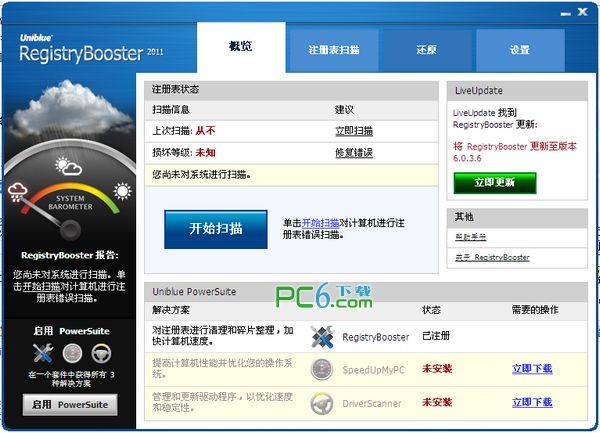Screen dimensions: 600x433
Task: Download SpeedUpMyPC via 立即下载 link
Action: [532, 369]
